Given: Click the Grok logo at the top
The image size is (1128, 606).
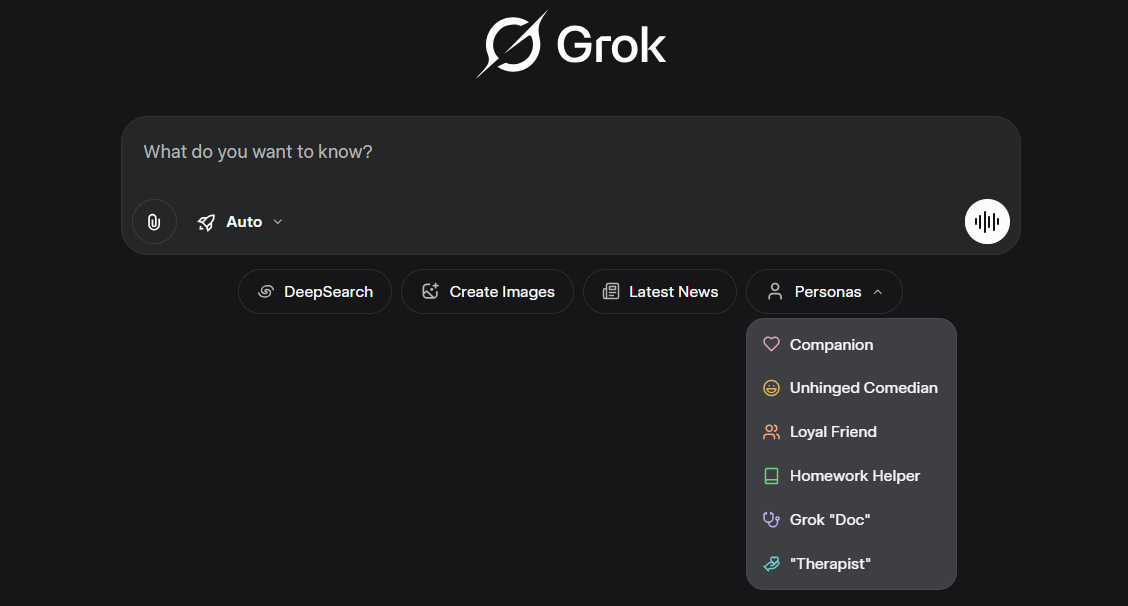Looking at the screenshot, I should 571,43.
